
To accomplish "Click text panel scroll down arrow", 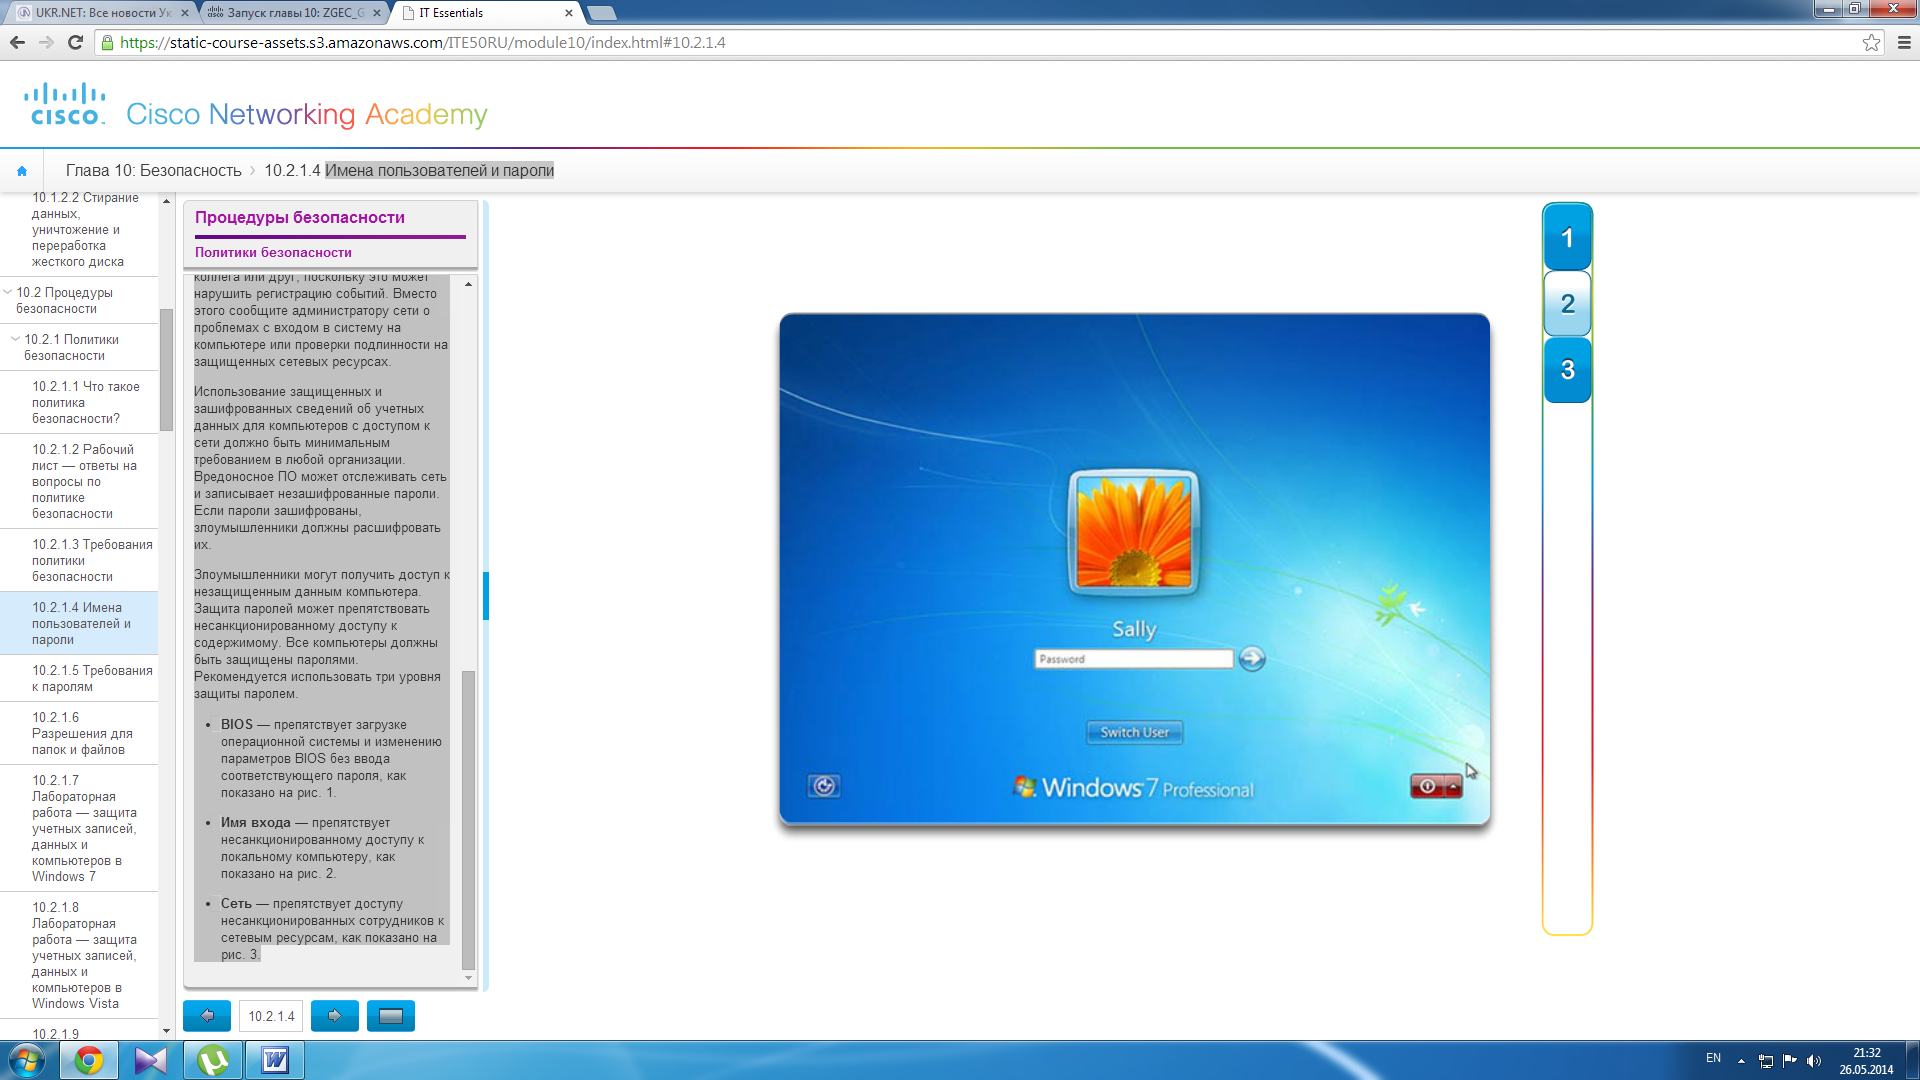I will [468, 979].
